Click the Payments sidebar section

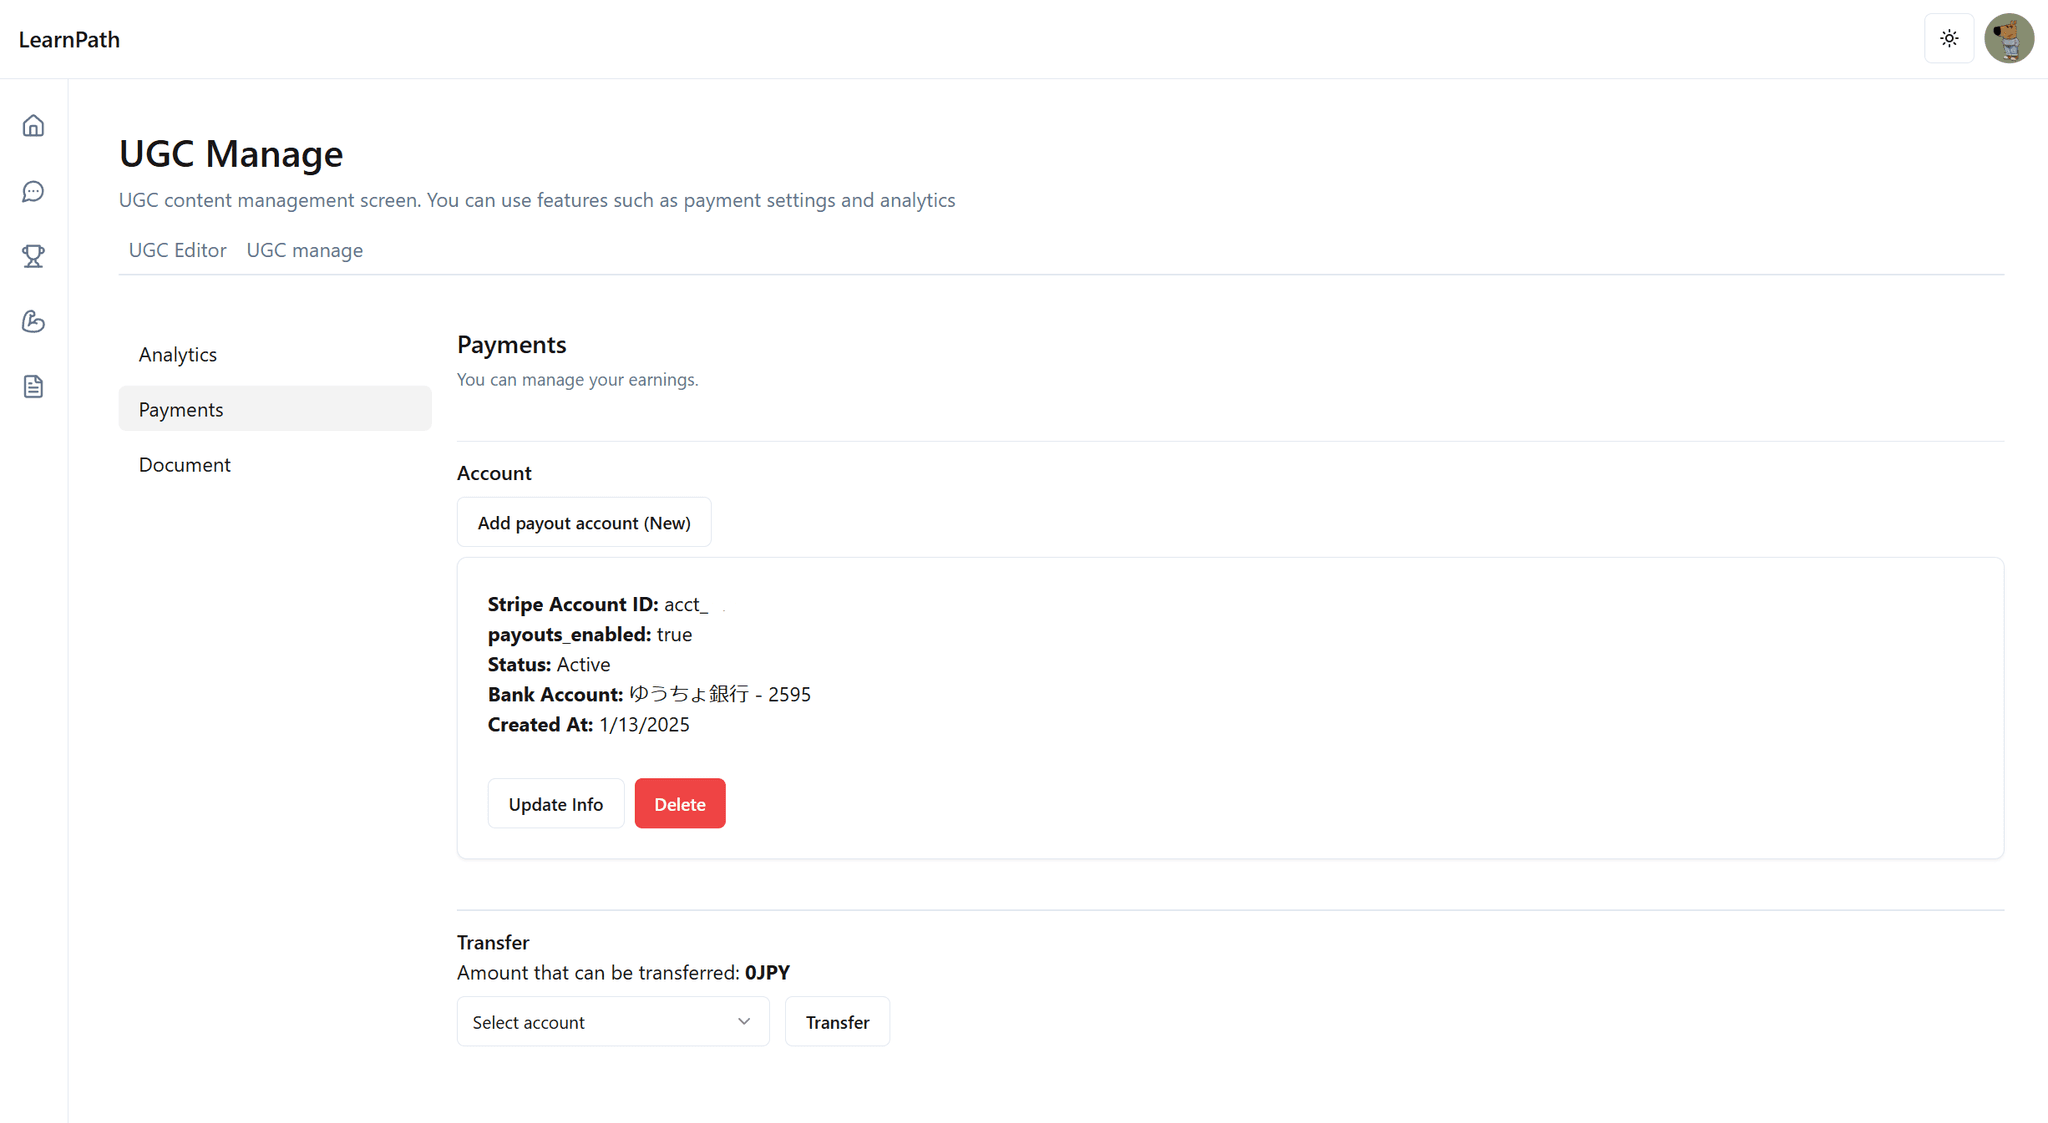[274, 409]
